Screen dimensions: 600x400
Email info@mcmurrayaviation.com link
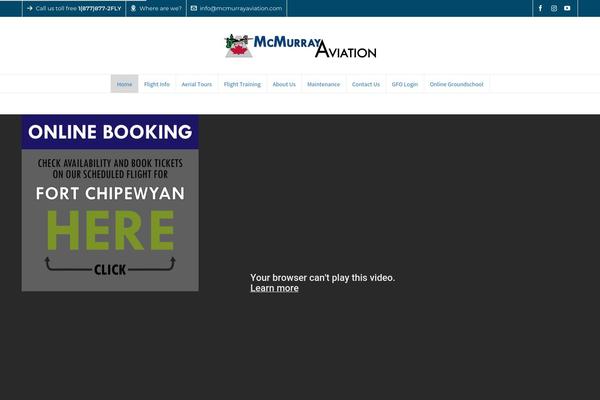point(241,8)
